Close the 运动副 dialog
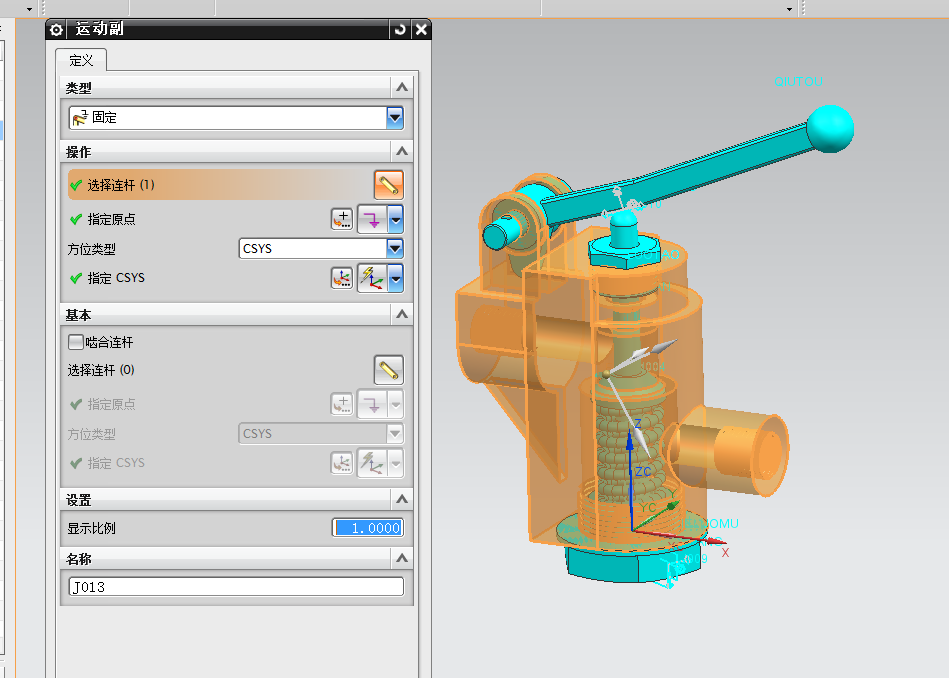This screenshot has height=678, width=949. pos(421,29)
